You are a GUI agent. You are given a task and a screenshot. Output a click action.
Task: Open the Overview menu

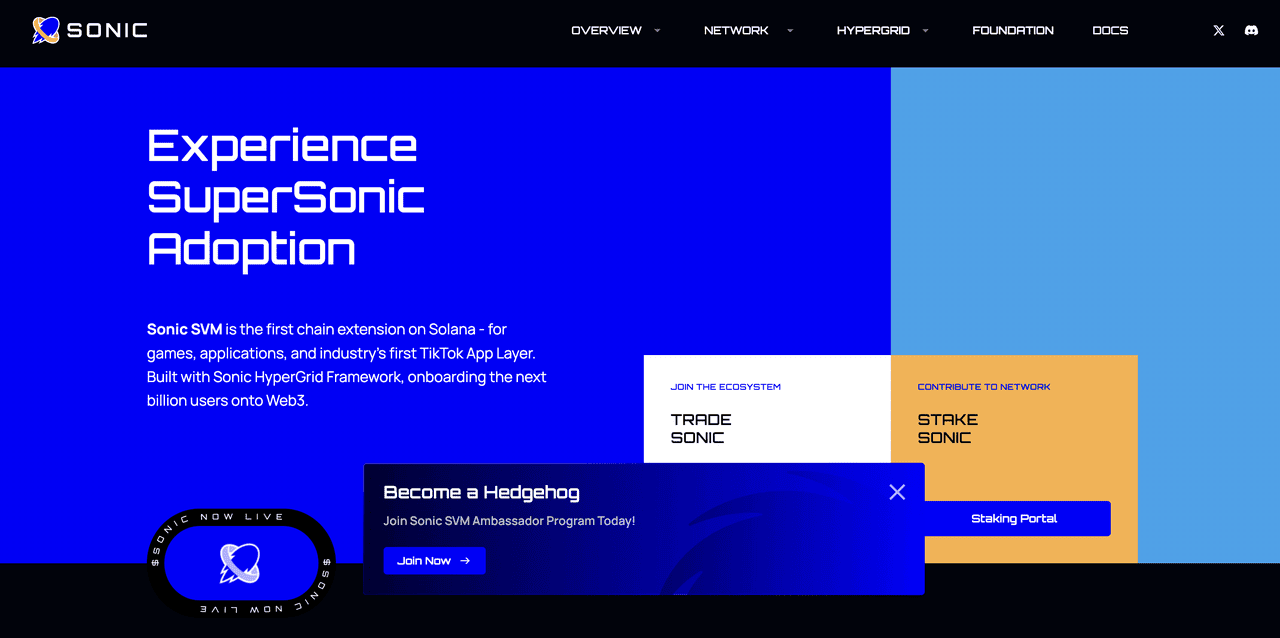tap(606, 31)
